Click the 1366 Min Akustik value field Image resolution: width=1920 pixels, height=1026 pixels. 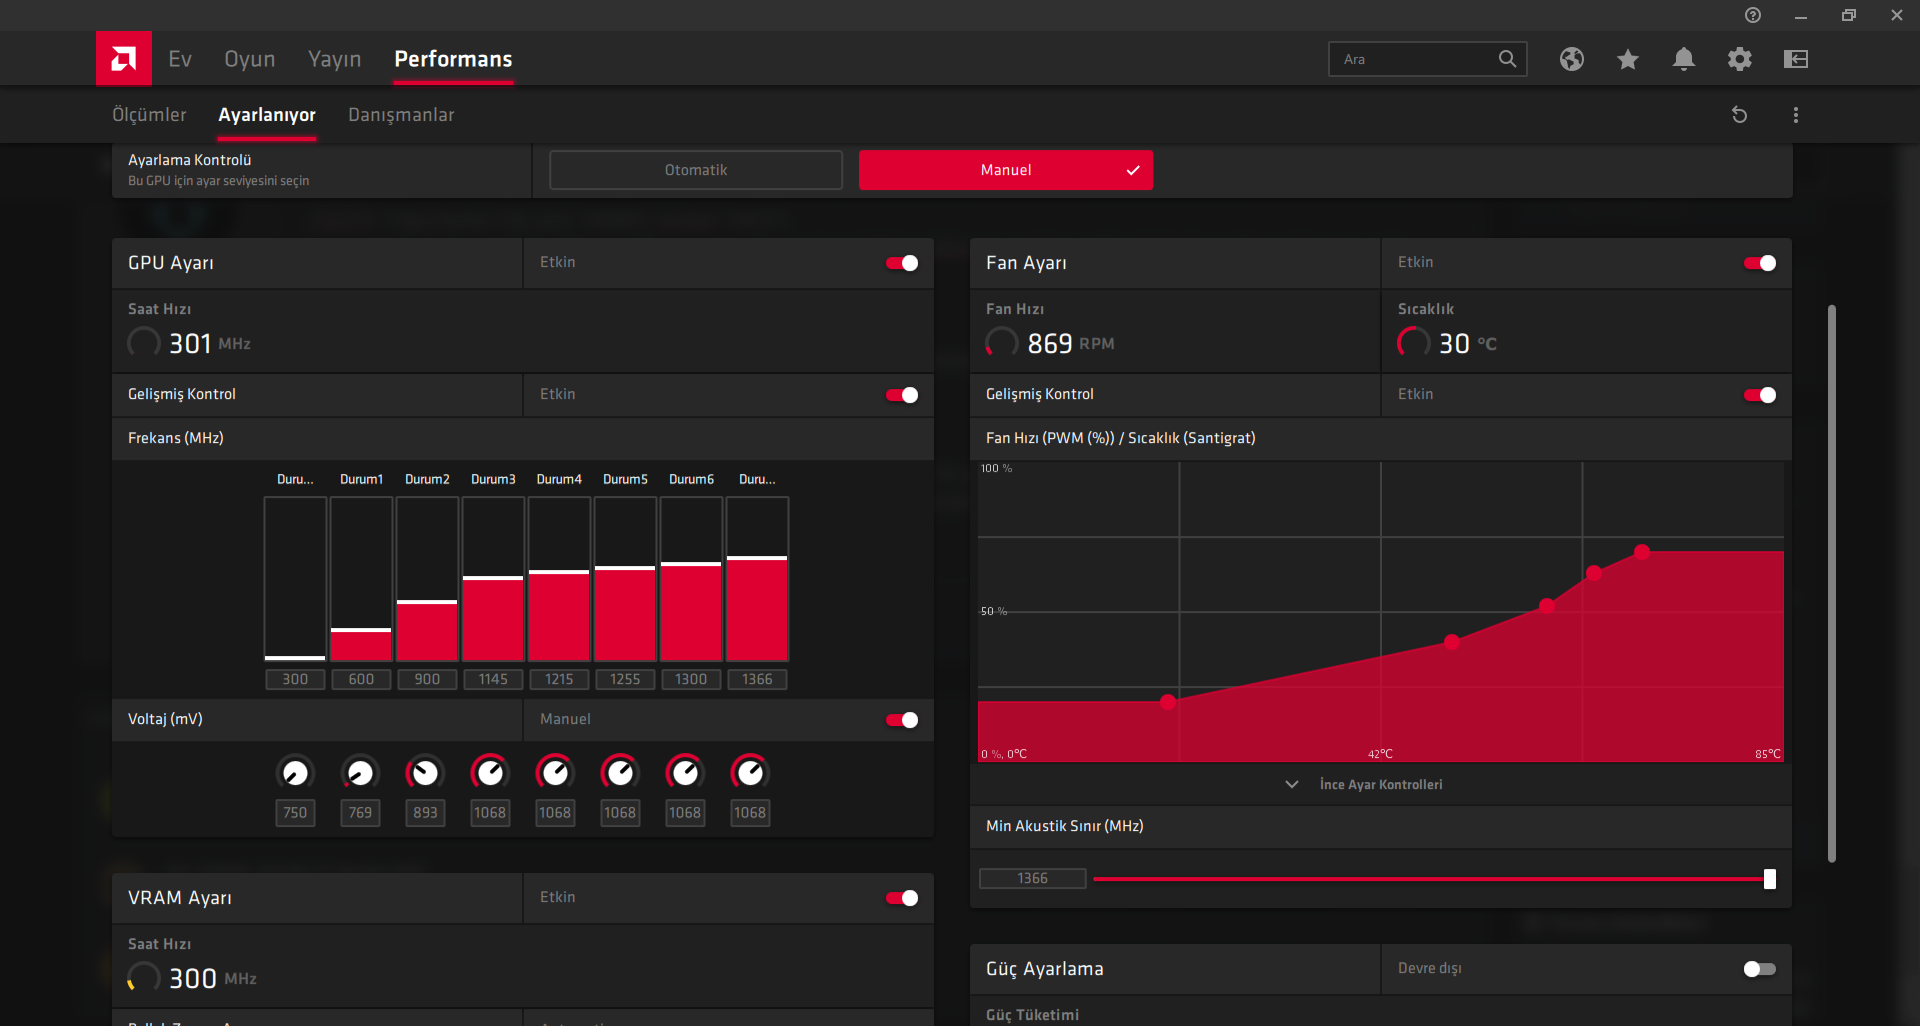click(1033, 878)
